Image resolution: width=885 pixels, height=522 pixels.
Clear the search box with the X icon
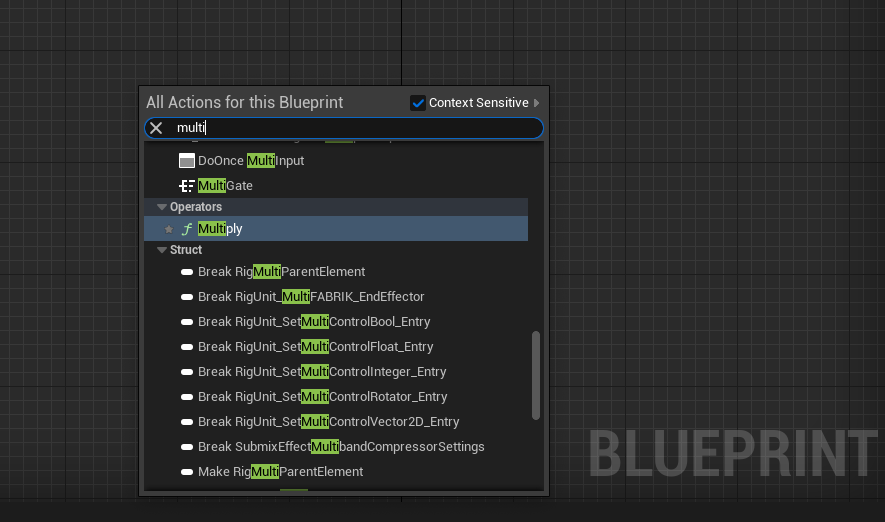[x=156, y=128]
